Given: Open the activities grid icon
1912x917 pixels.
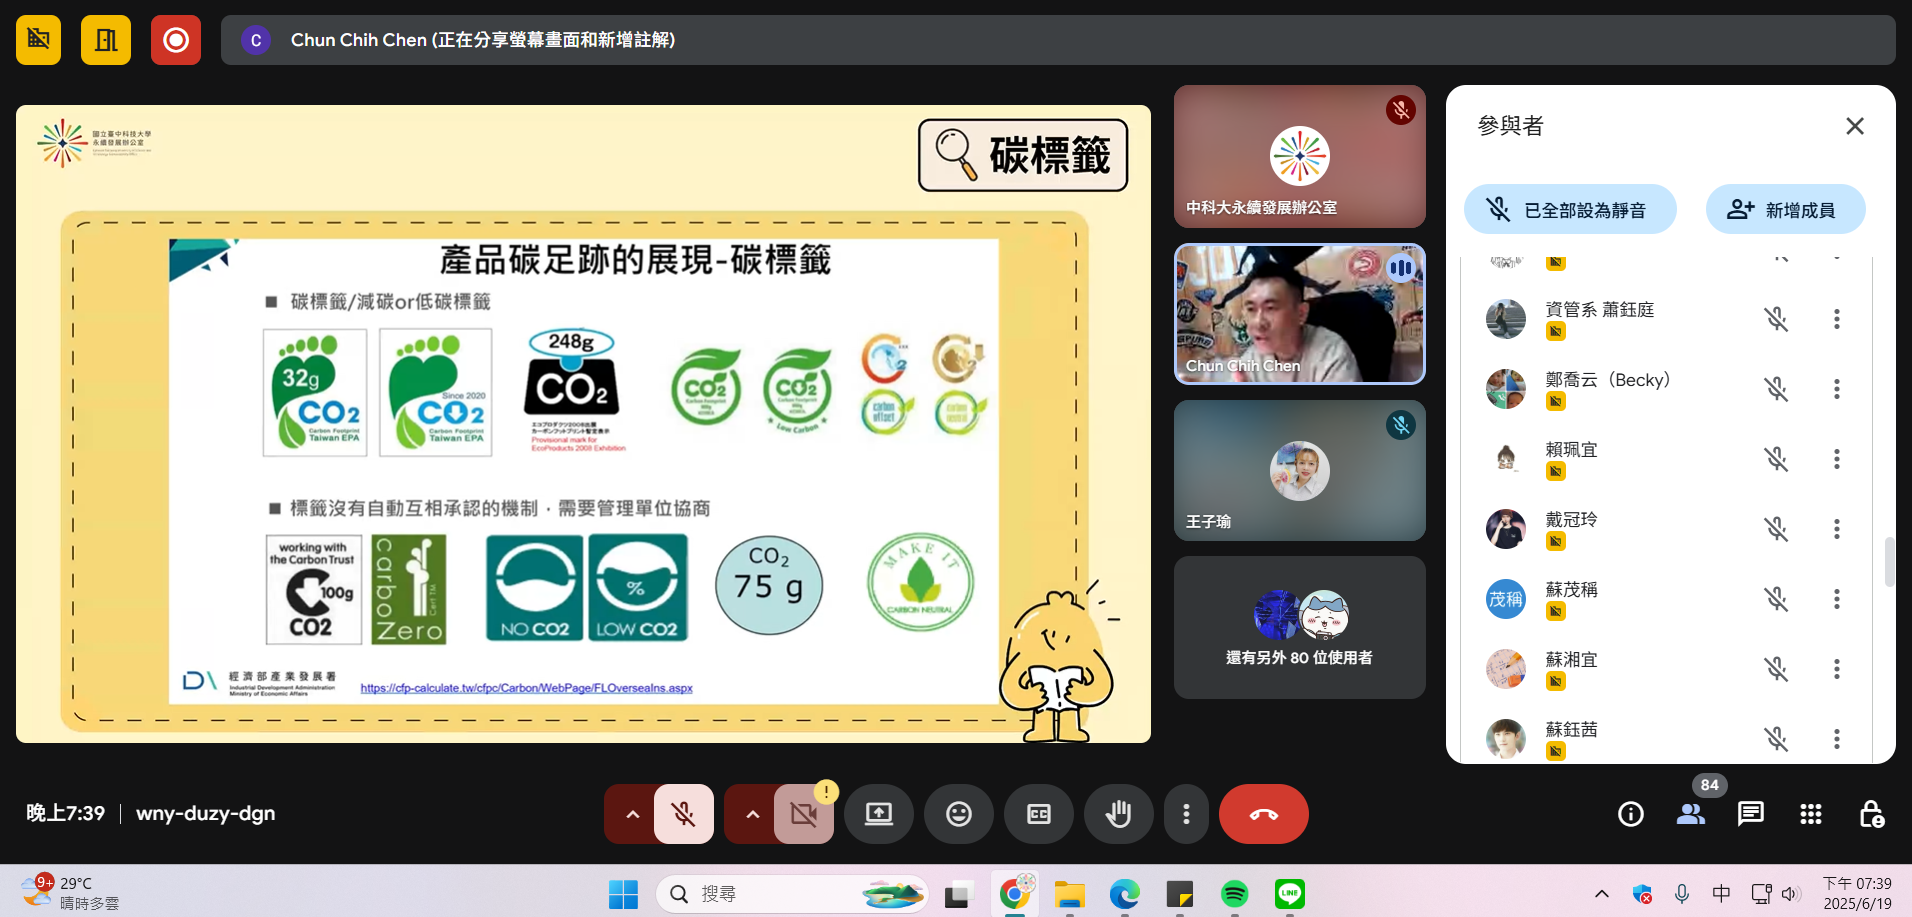Looking at the screenshot, I should 1810,814.
